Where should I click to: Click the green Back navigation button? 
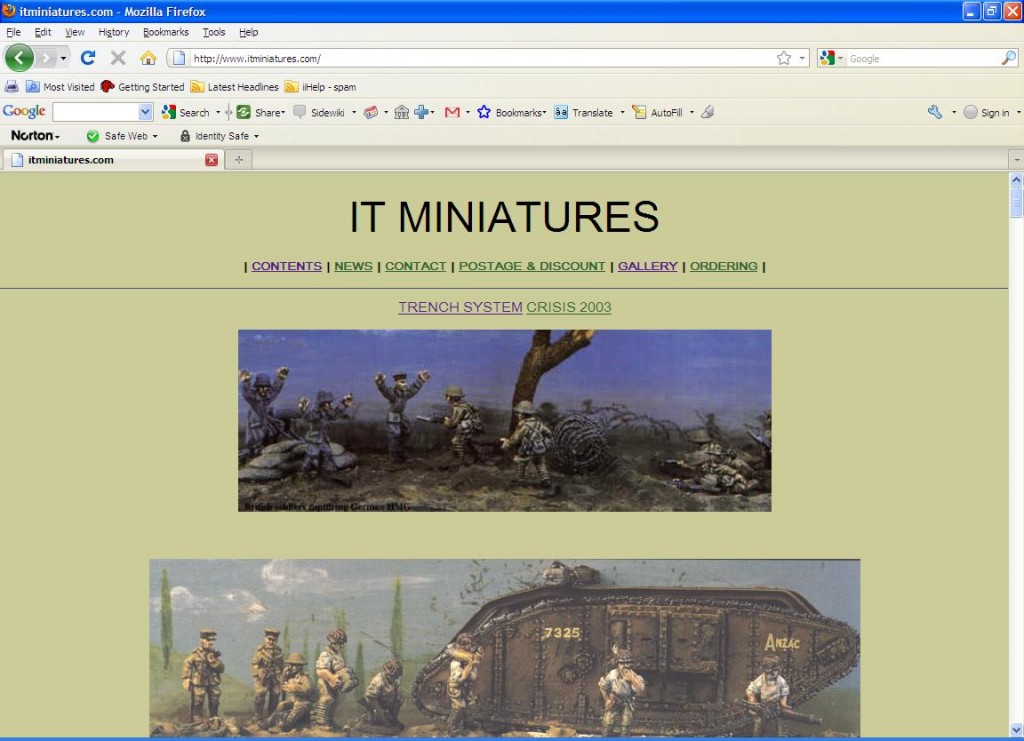(x=19, y=58)
